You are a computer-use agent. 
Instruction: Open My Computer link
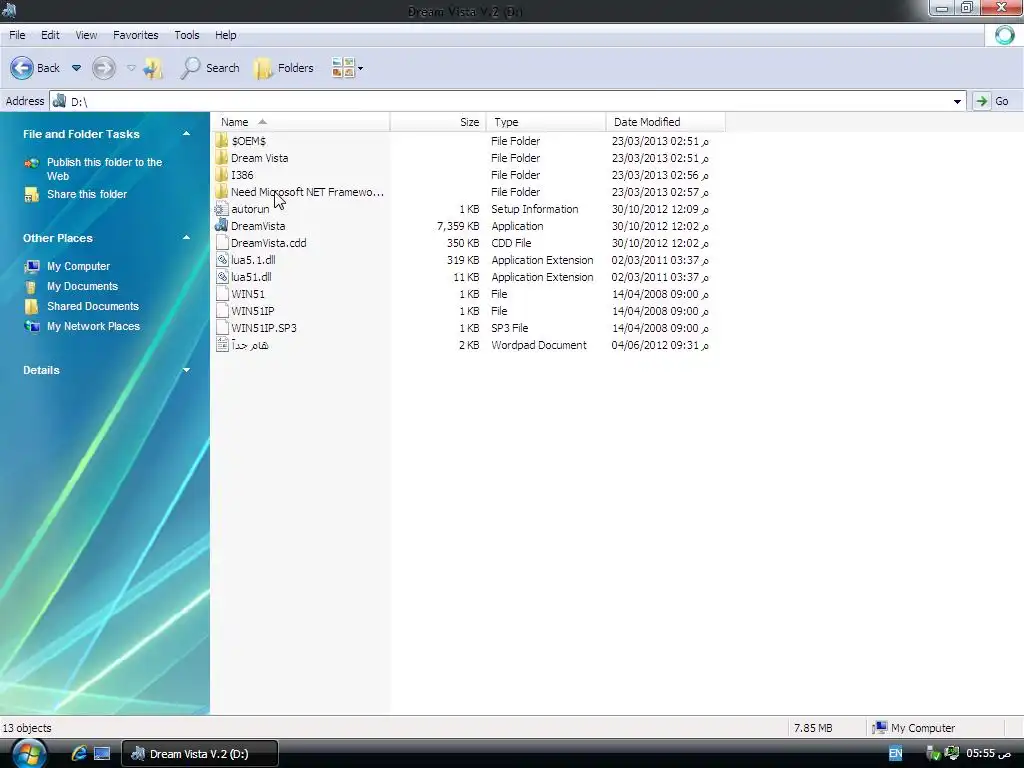coord(78,266)
